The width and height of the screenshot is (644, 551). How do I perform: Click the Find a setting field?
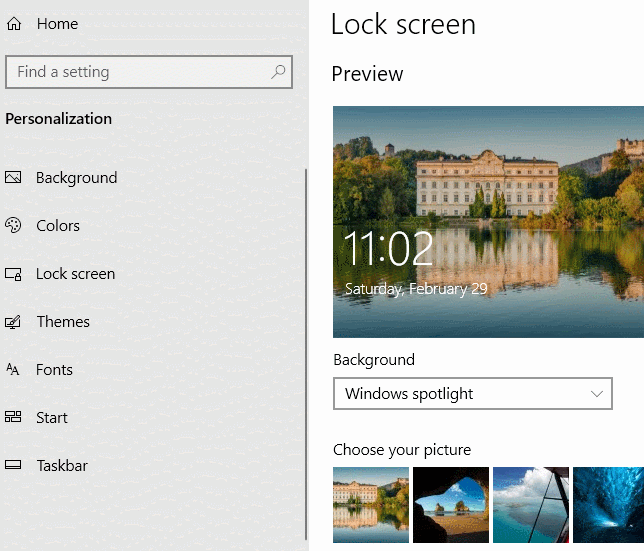149,72
